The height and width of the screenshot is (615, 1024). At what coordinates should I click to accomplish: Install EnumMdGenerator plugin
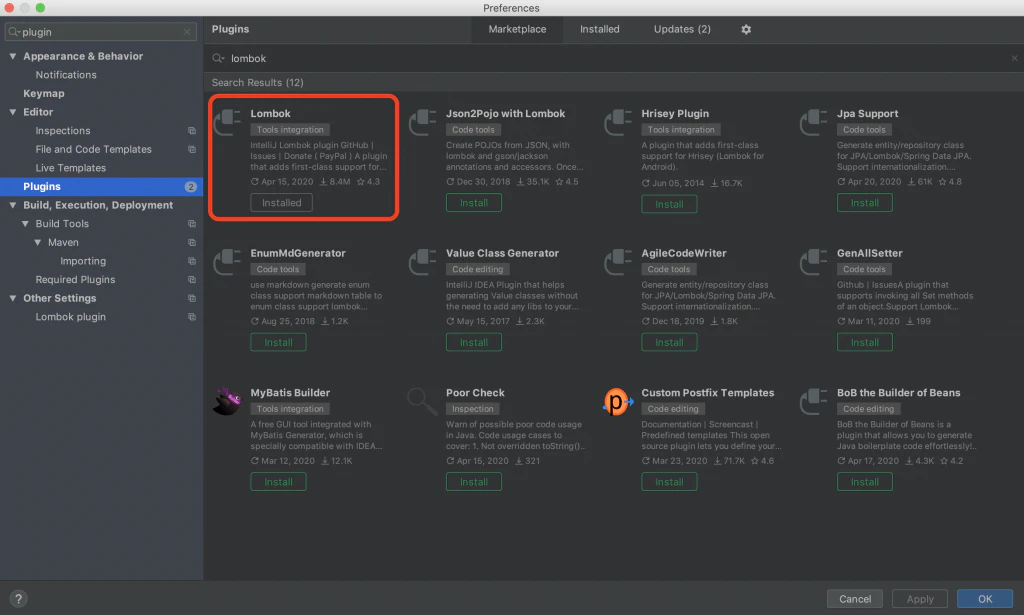click(x=278, y=343)
